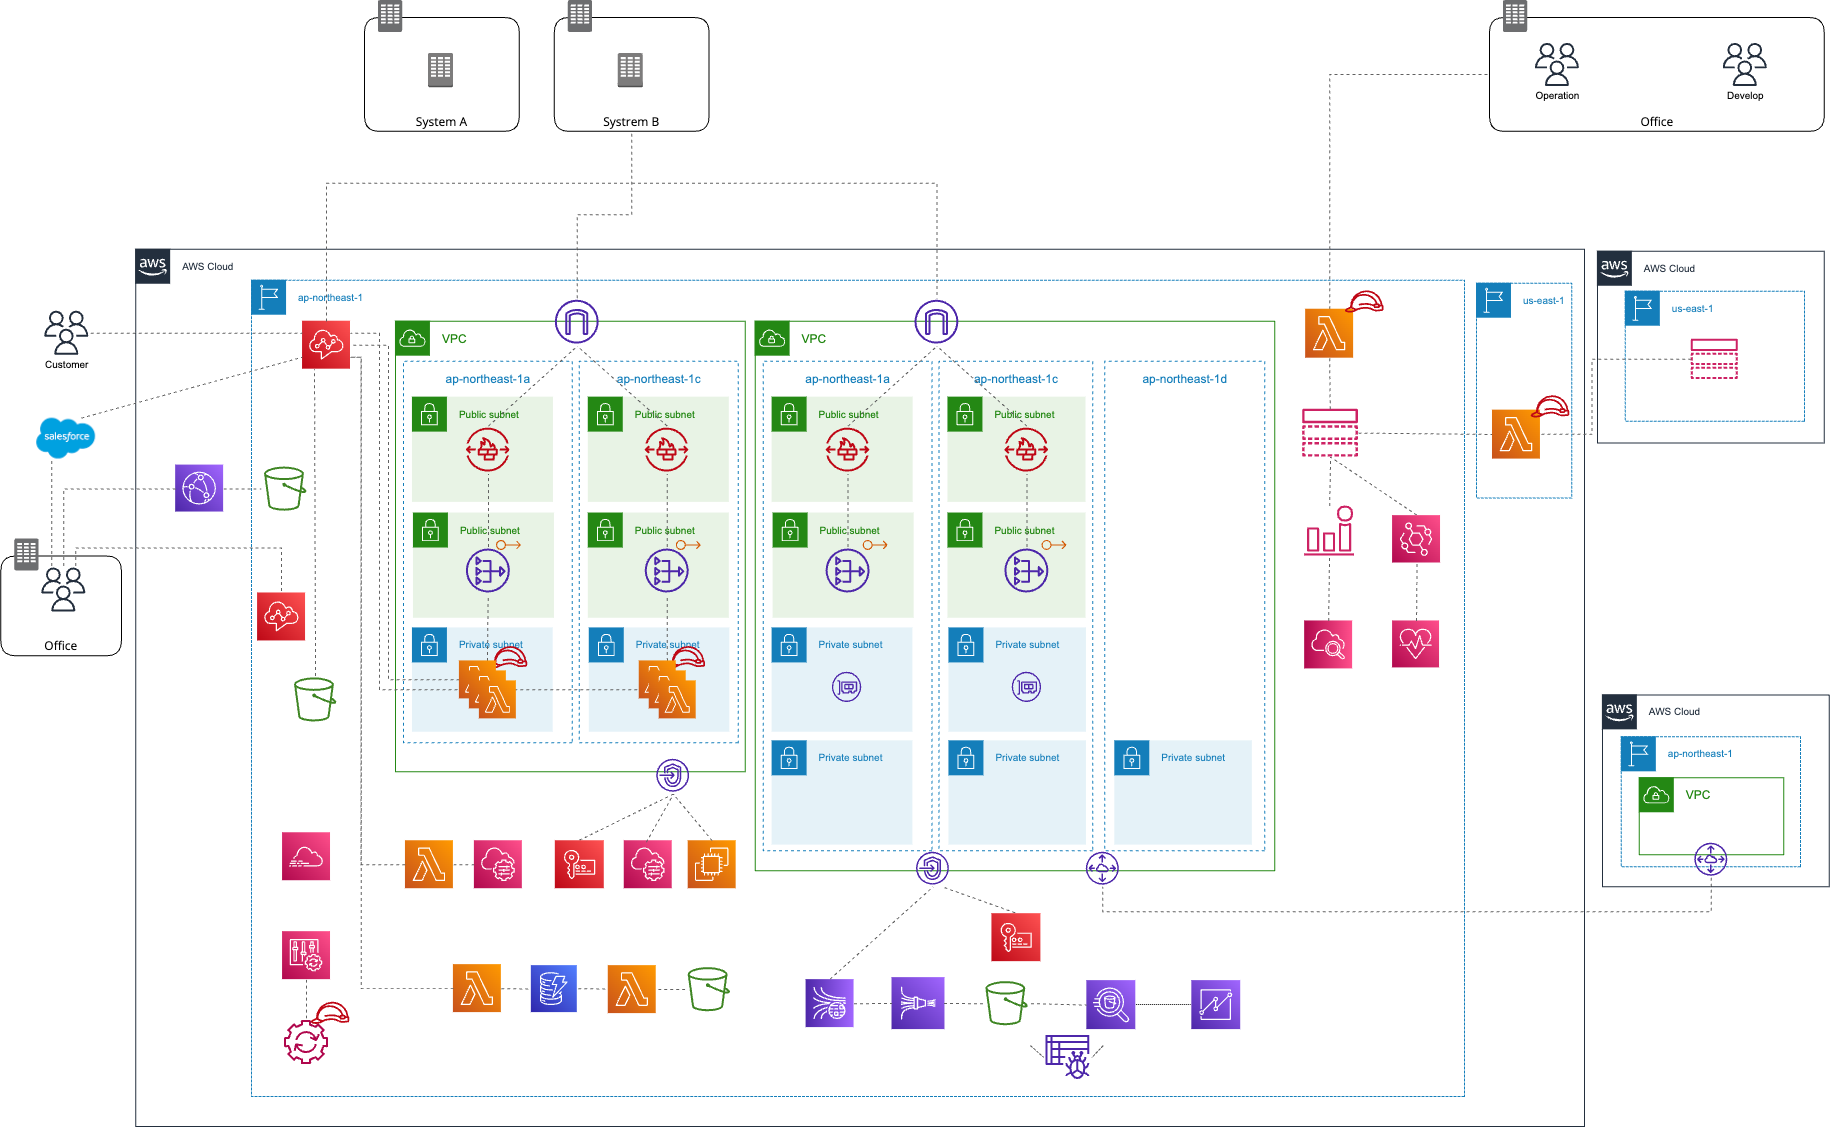1830x1127 pixels.
Task: Select the gateway icon atop the left VPC
Action: point(577,322)
